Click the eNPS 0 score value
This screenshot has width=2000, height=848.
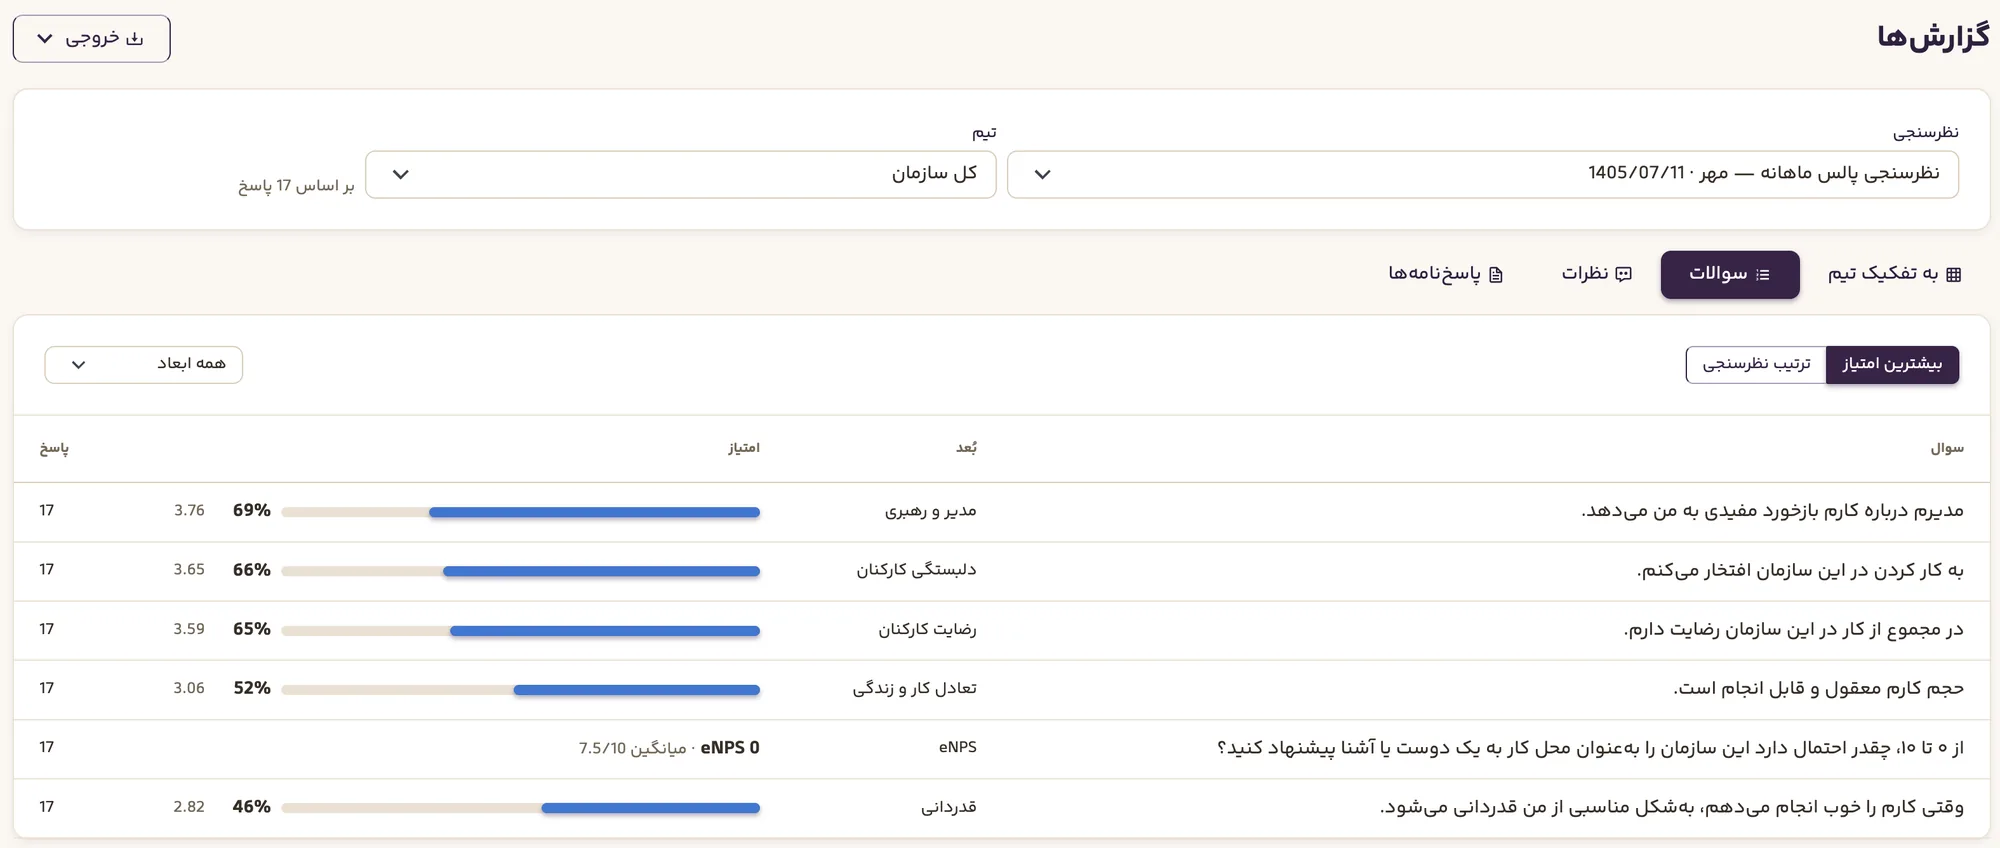[x=730, y=747]
